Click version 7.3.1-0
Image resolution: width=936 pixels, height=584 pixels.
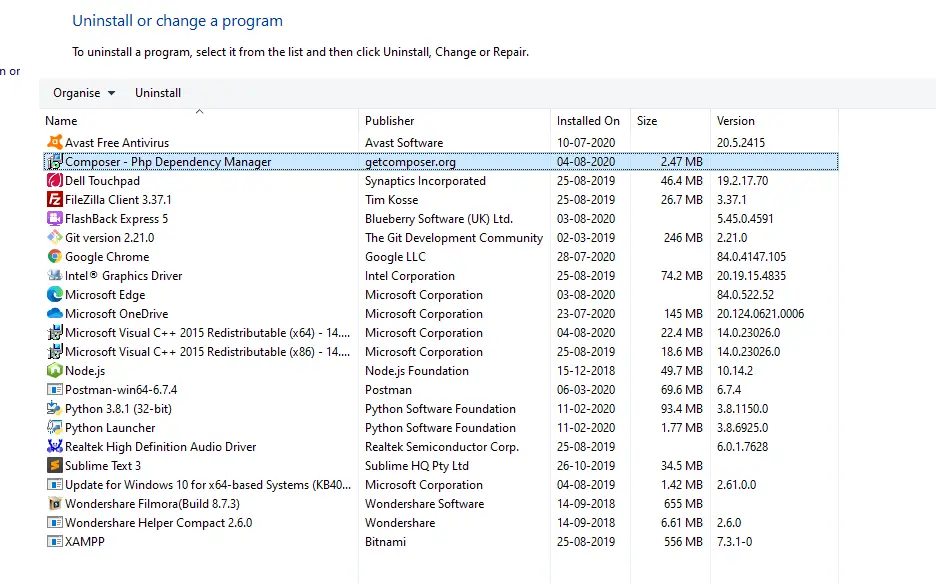coord(734,542)
